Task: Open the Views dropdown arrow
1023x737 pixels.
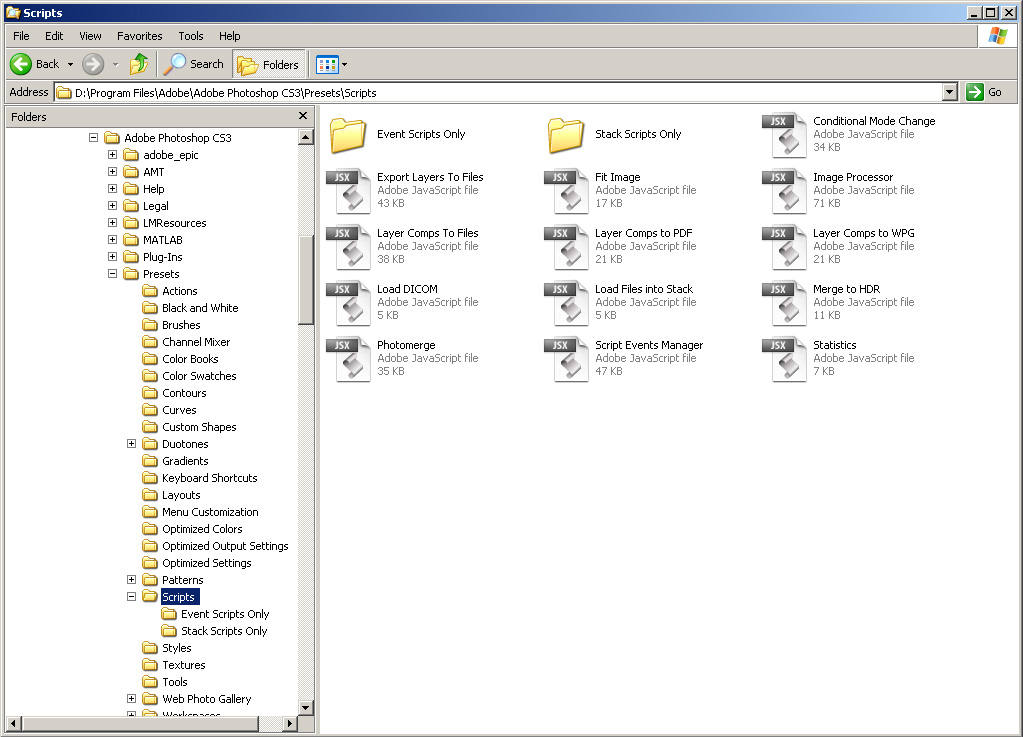Action: pos(344,65)
